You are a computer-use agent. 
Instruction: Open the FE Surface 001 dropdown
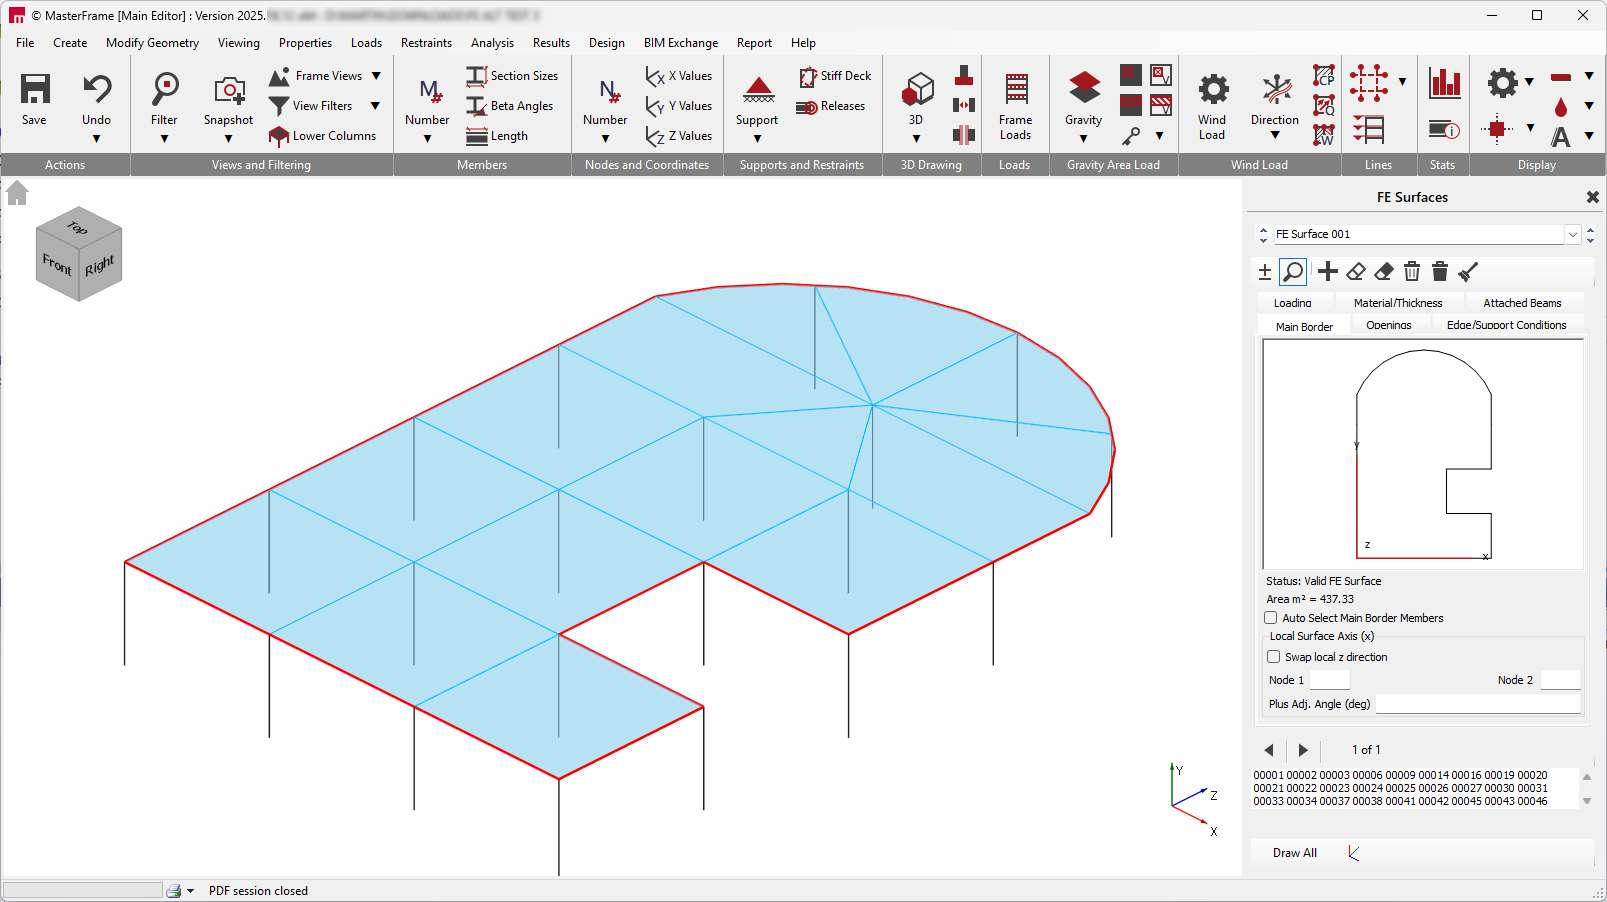[x=1573, y=234]
